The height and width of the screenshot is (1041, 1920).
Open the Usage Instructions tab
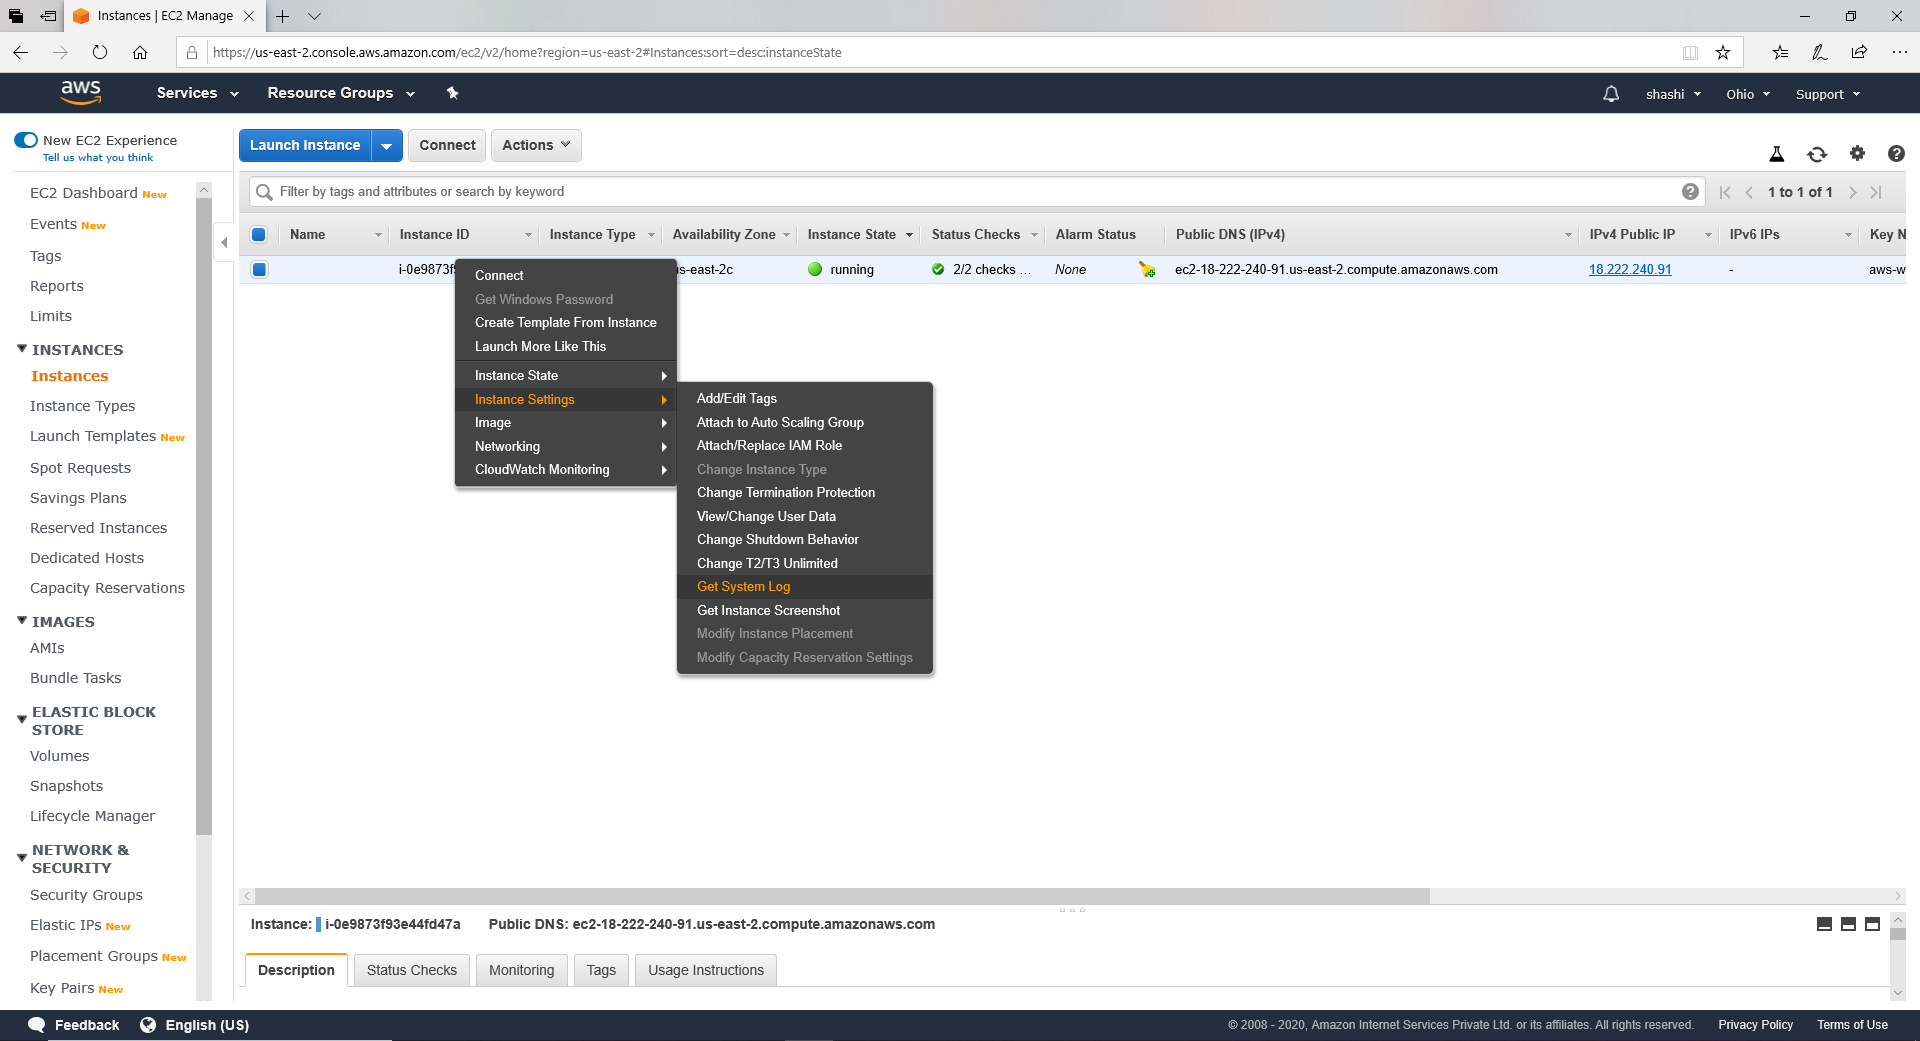point(705,970)
